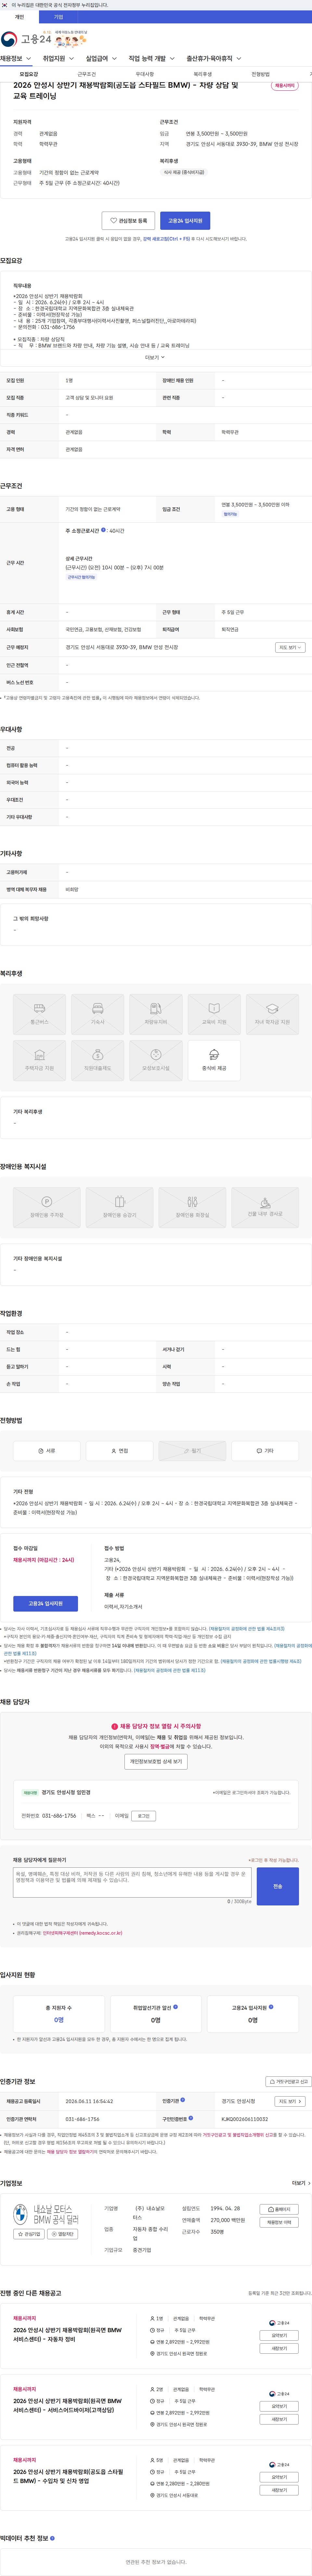Viewport: 312px width, 2576px height.
Task: Click the 고용24 logo
Action: point(26,39)
